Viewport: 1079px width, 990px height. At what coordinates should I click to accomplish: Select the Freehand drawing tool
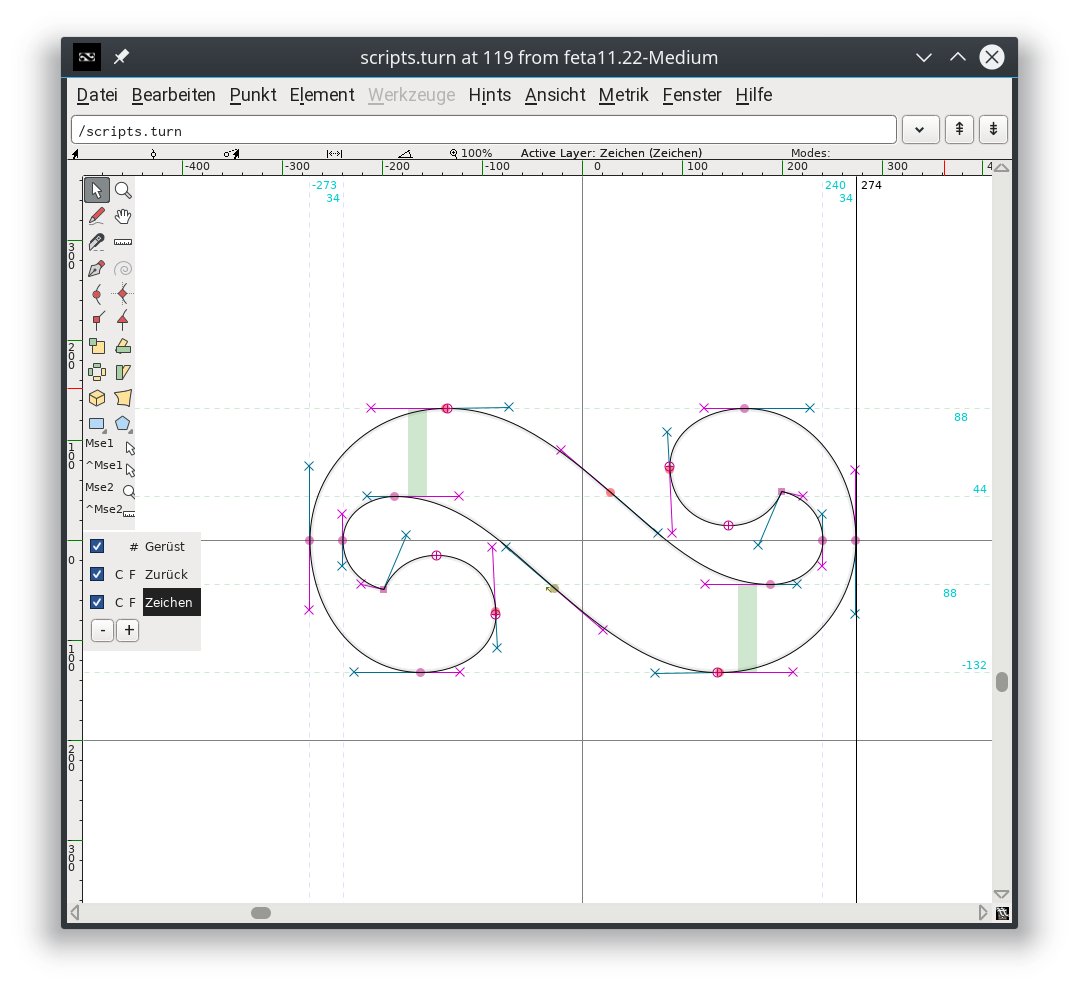pyautogui.click(x=96, y=216)
